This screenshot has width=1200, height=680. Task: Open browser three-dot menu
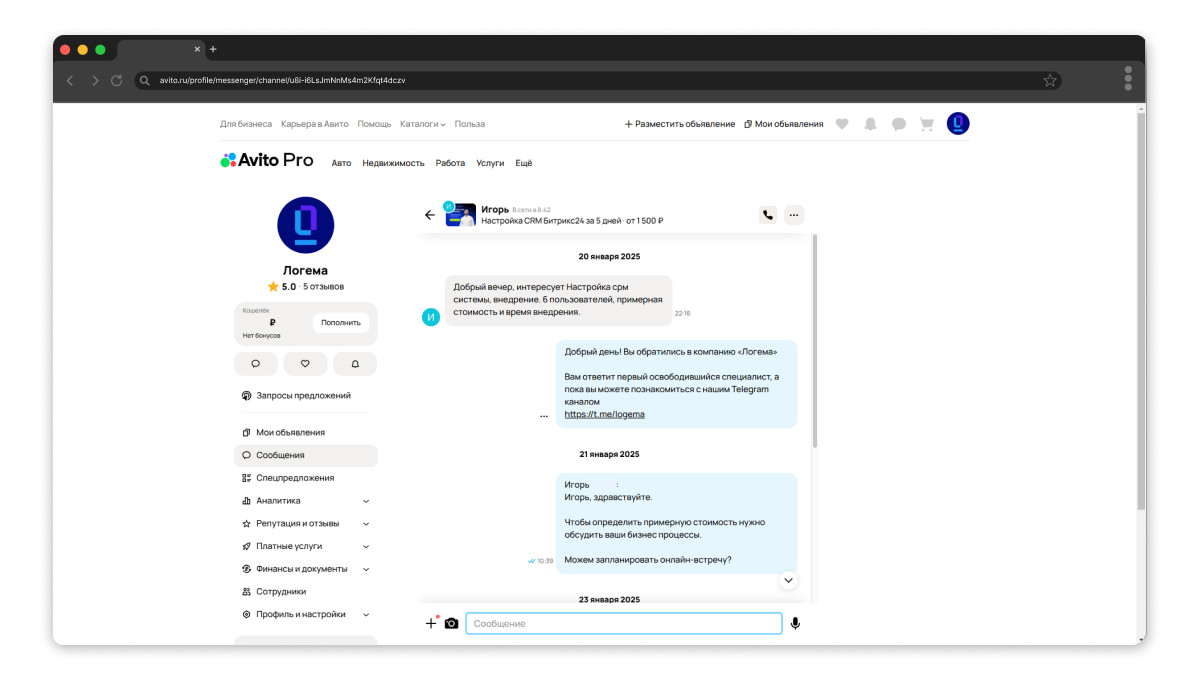click(1128, 78)
